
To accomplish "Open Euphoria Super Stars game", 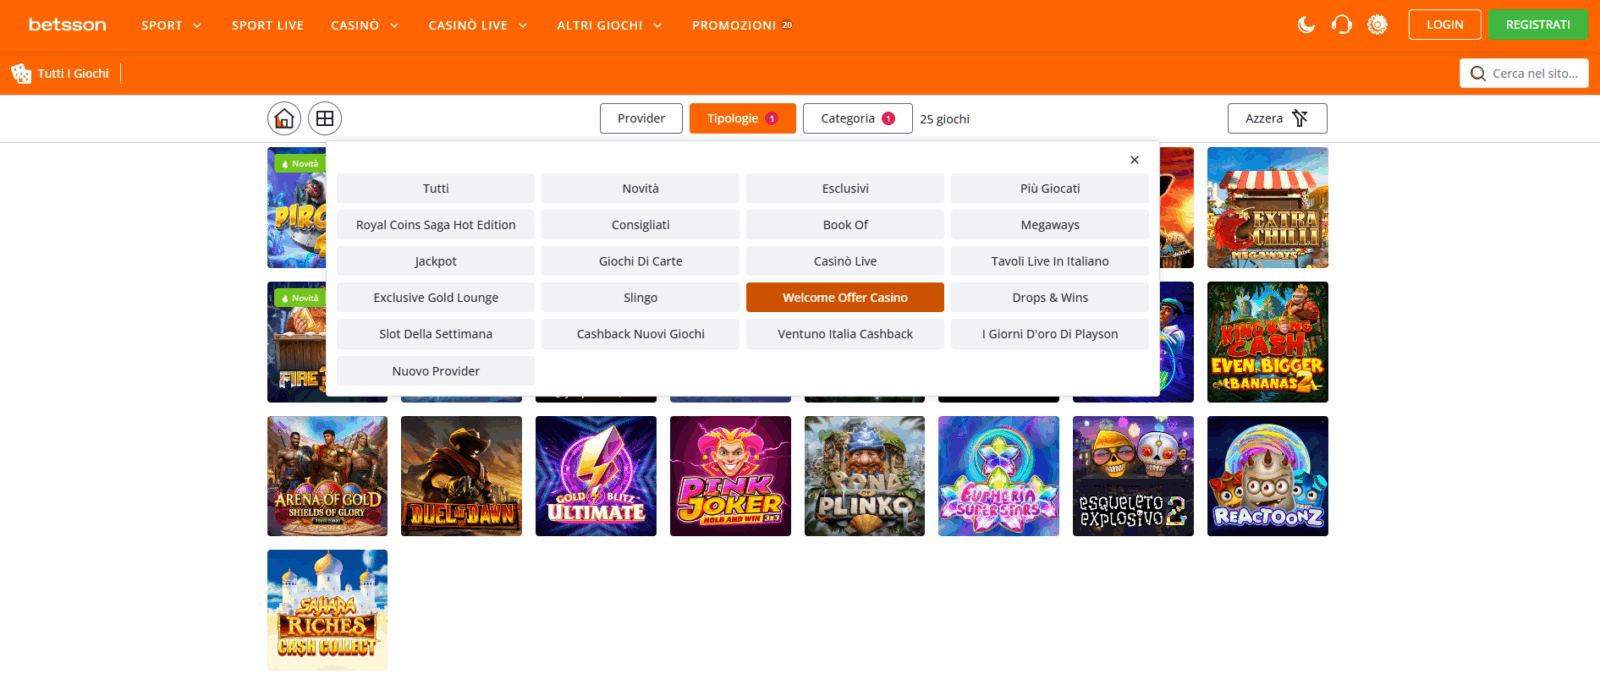I will coord(999,476).
